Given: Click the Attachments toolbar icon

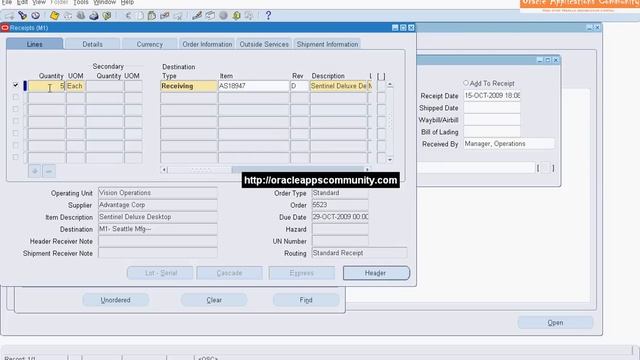Looking at the screenshot, I should (x=236, y=16).
